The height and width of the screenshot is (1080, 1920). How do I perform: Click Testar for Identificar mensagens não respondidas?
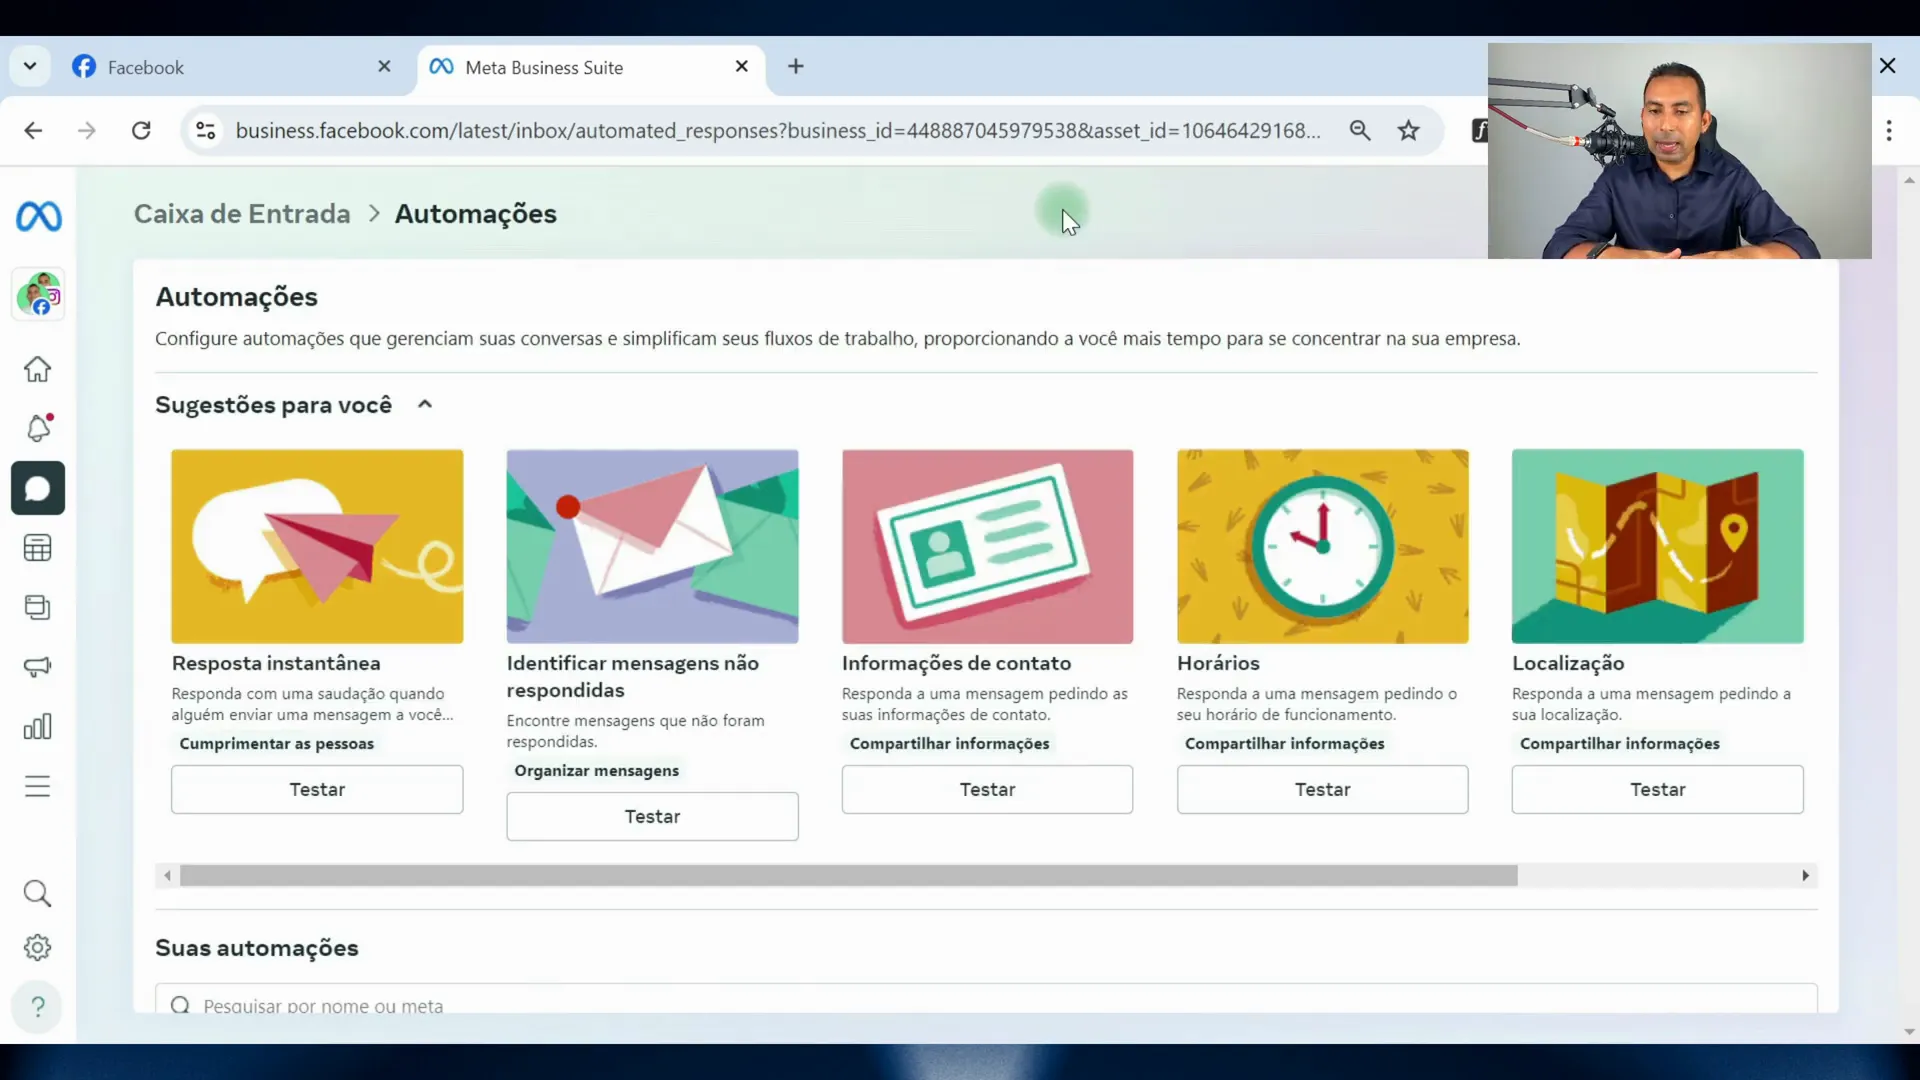pos(652,816)
